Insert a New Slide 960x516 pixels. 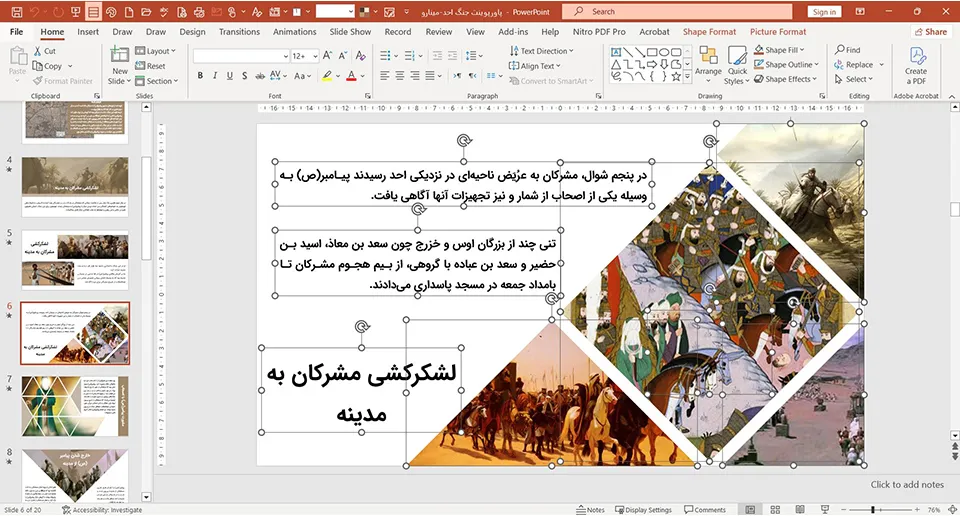coord(119,65)
